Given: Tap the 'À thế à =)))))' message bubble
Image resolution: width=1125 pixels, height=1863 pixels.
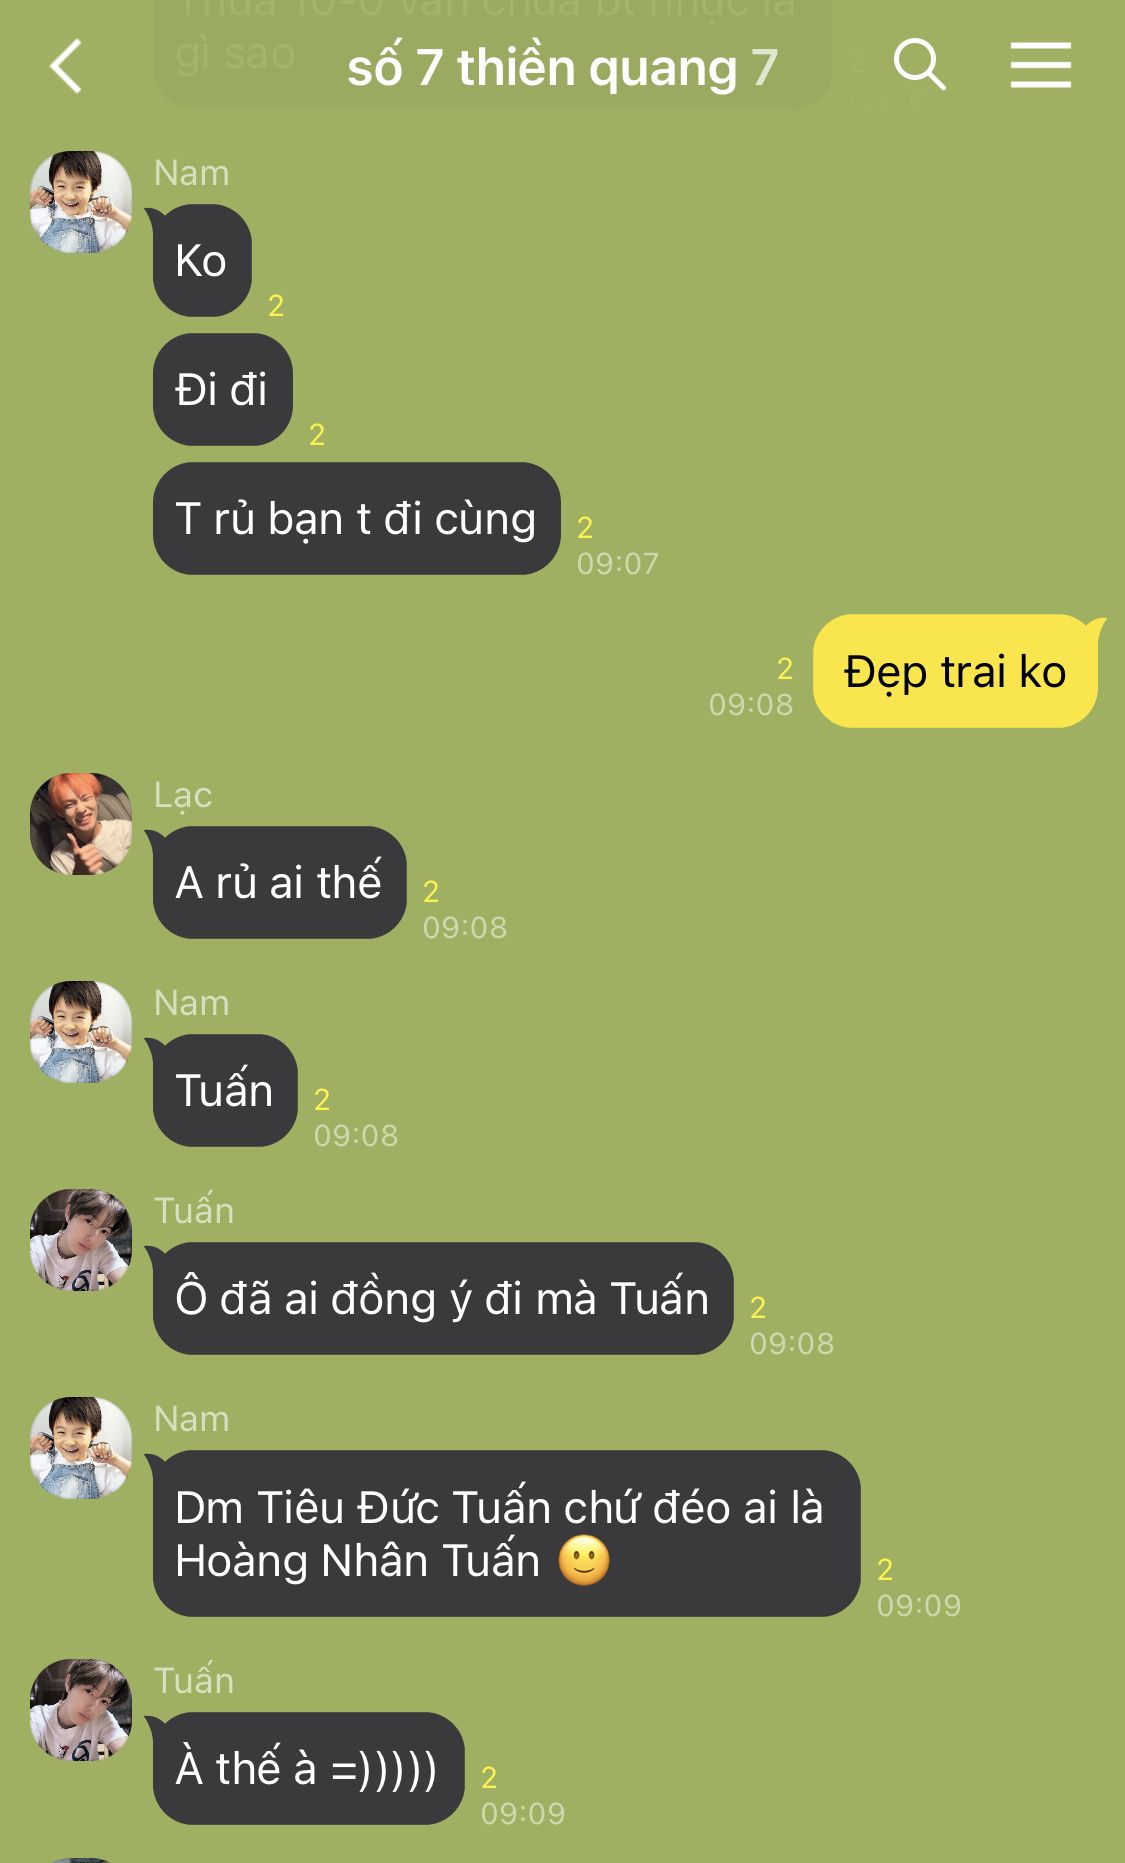Looking at the screenshot, I should pos(308,1769).
